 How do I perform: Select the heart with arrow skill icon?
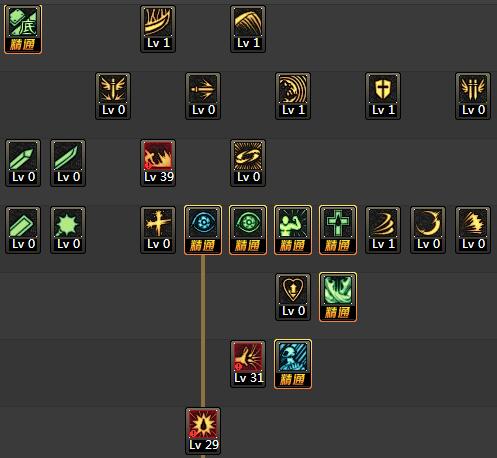coord(293,297)
